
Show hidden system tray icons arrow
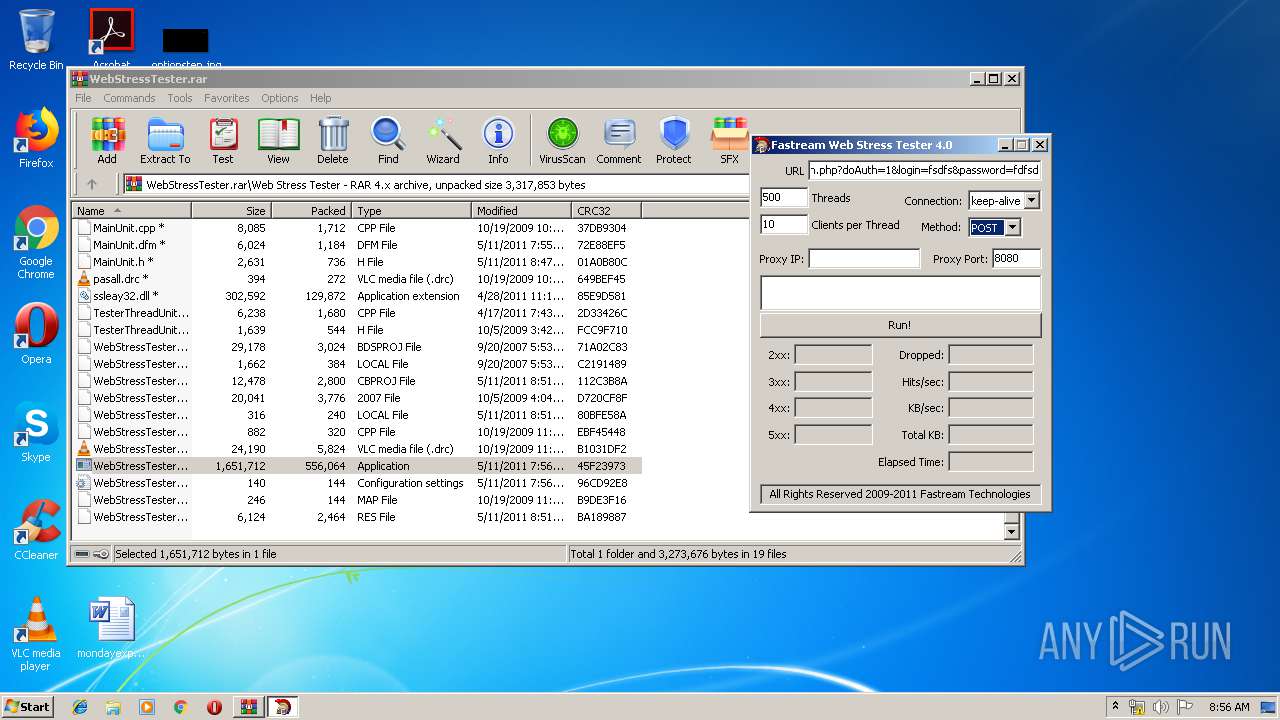(1115, 707)
